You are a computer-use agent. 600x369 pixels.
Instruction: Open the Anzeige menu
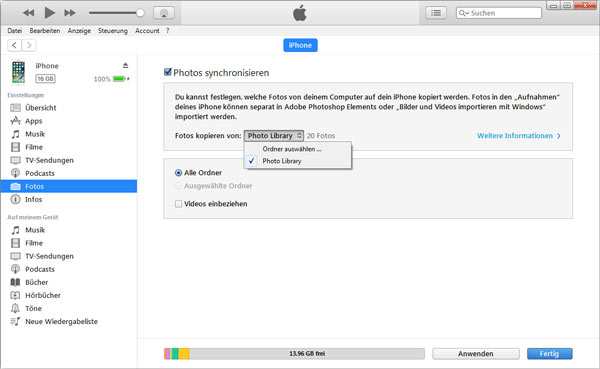[79, 31]
